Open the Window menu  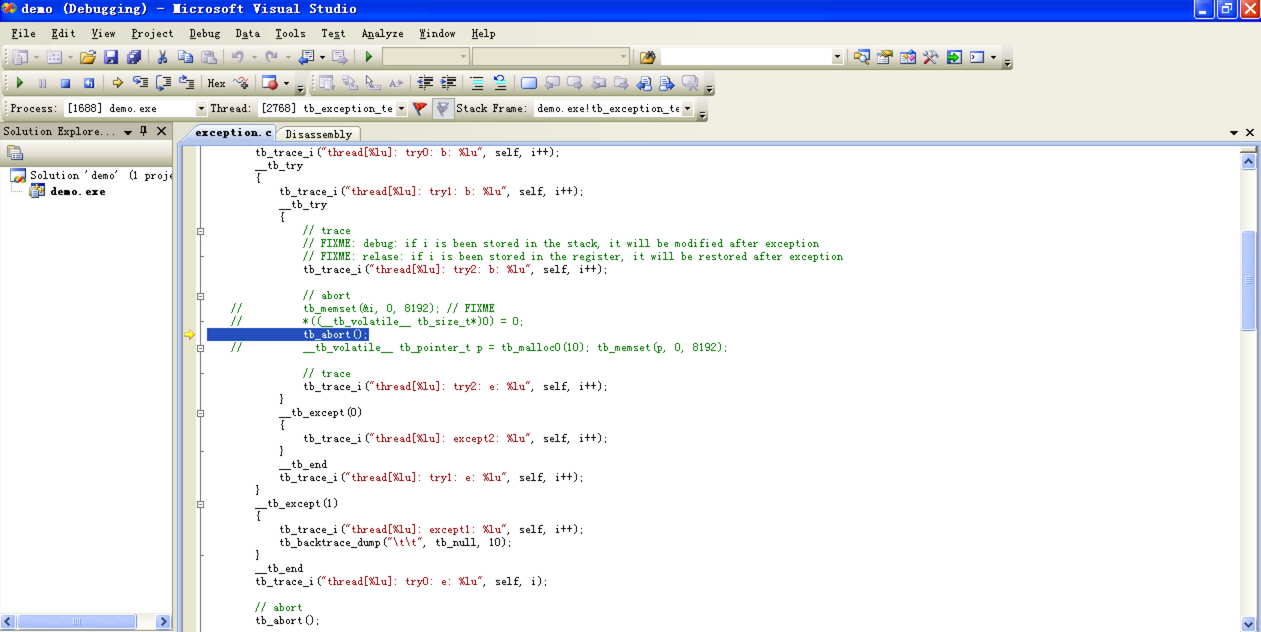point(437,33)
